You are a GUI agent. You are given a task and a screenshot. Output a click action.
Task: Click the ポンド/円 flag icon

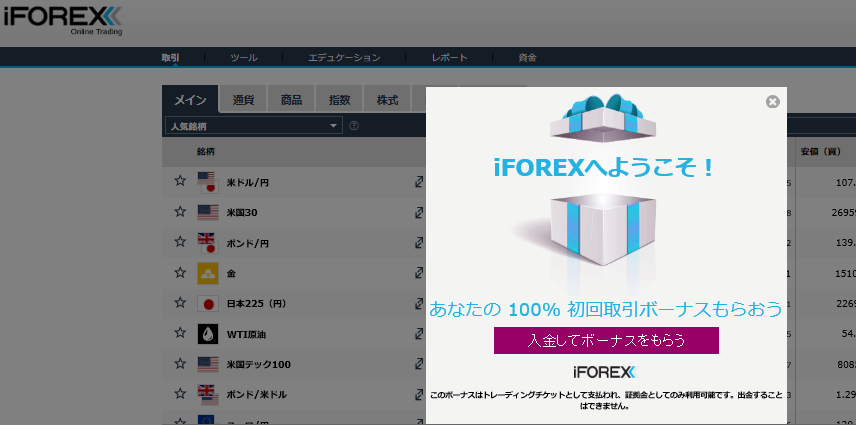click(x=208, y=243)
